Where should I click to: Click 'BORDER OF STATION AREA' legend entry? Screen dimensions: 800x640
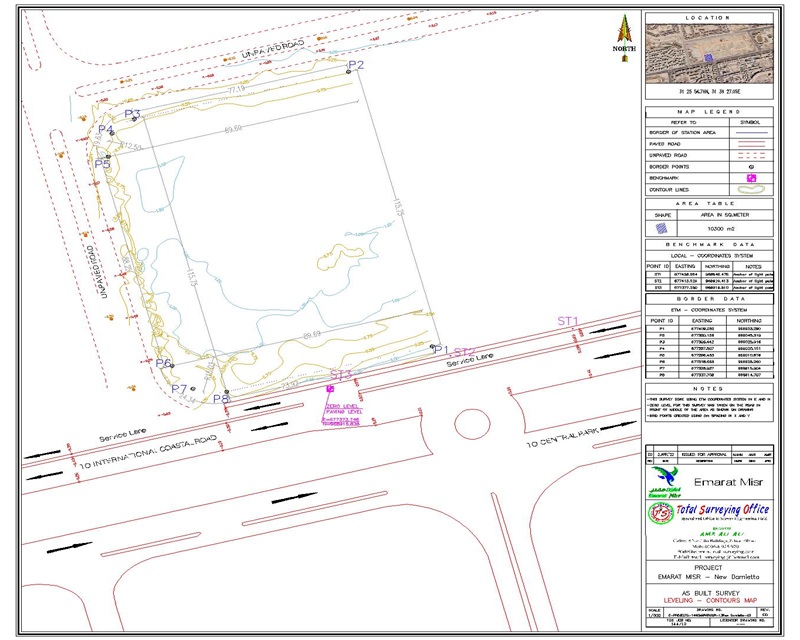pyautogui.click(x=683, y=133)
